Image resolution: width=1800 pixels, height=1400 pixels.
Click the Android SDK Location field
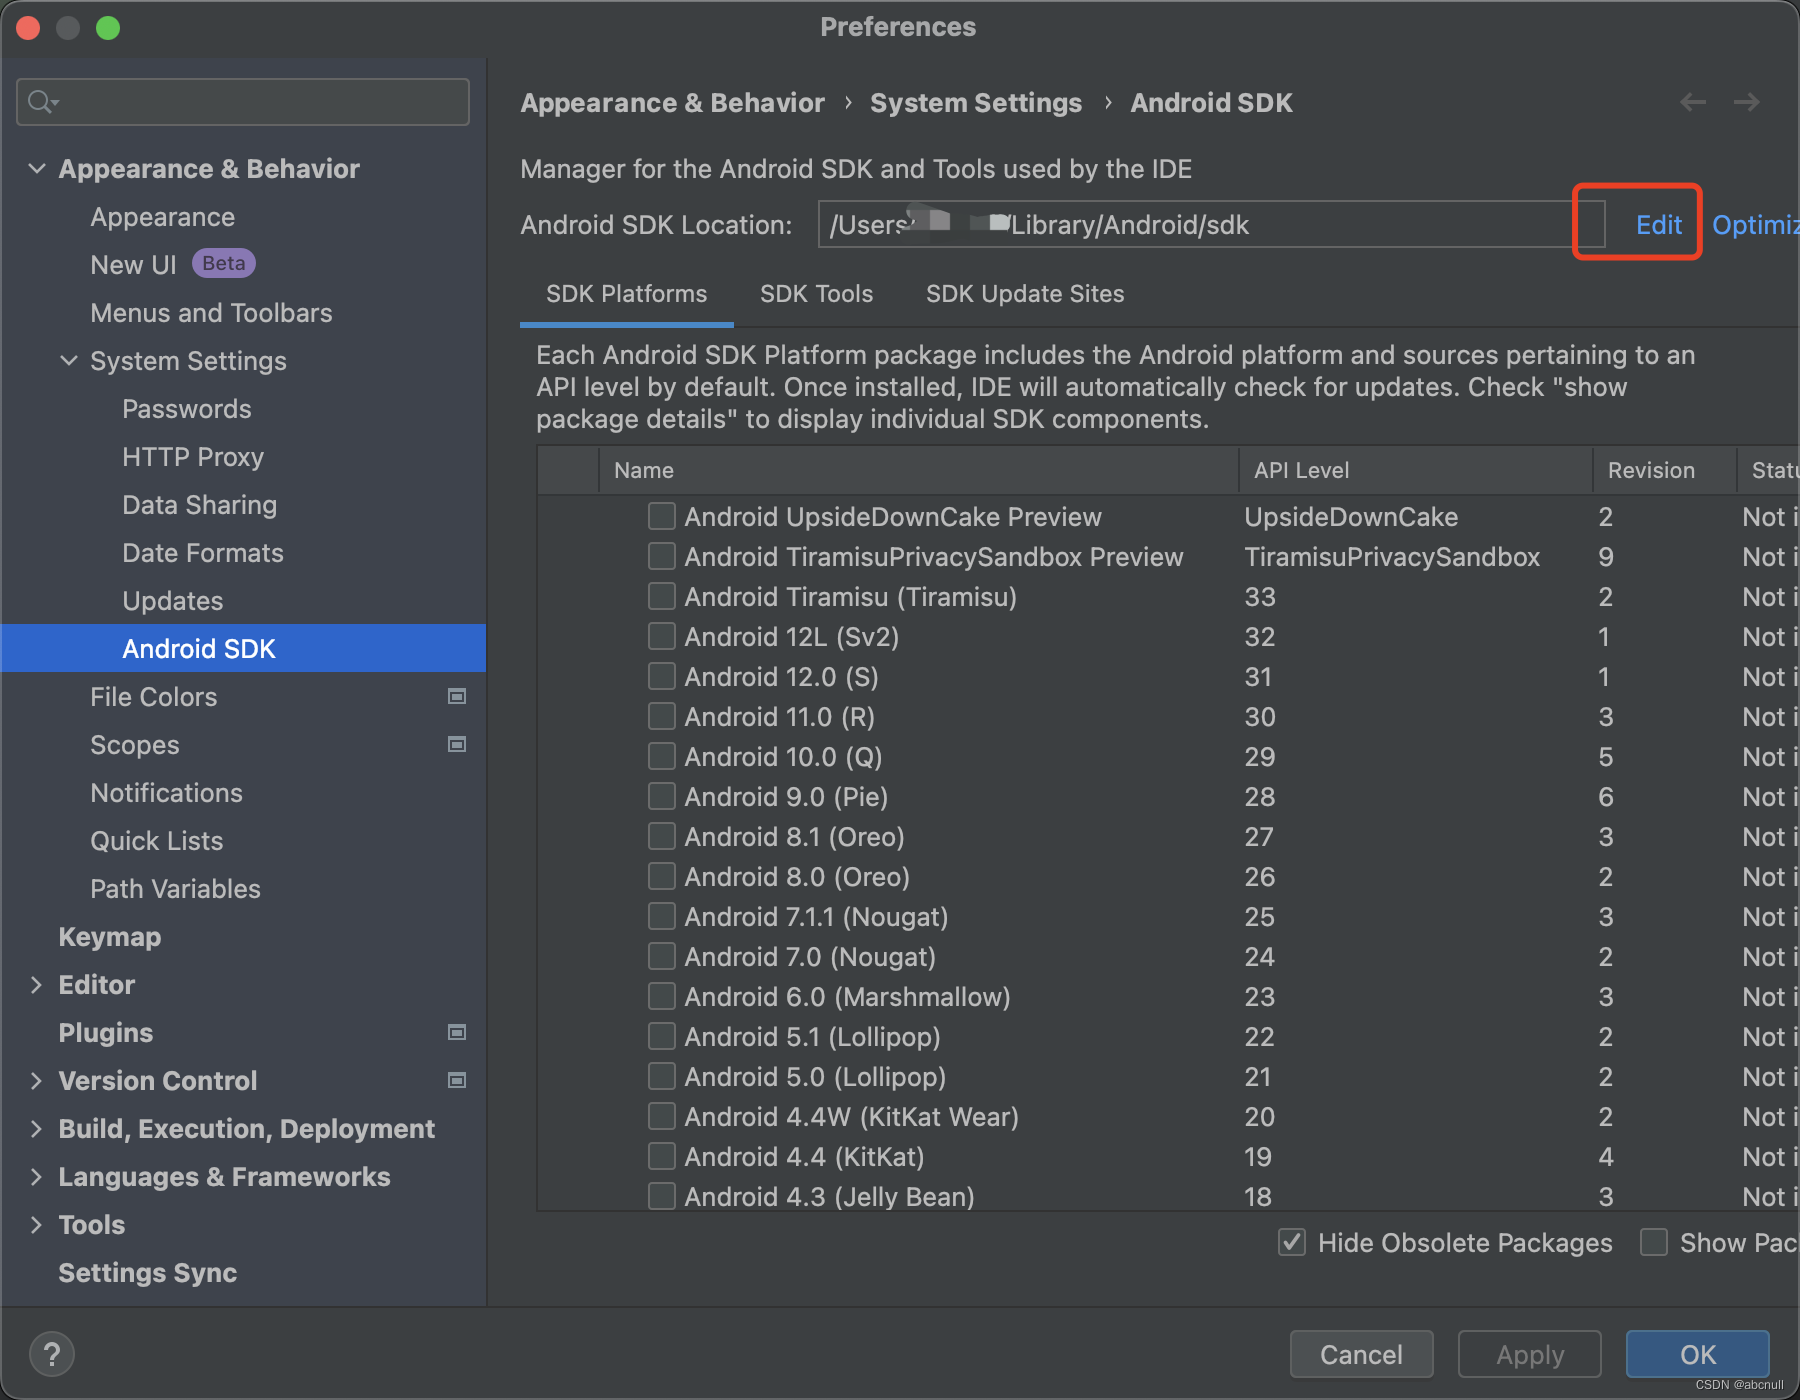1200,225
